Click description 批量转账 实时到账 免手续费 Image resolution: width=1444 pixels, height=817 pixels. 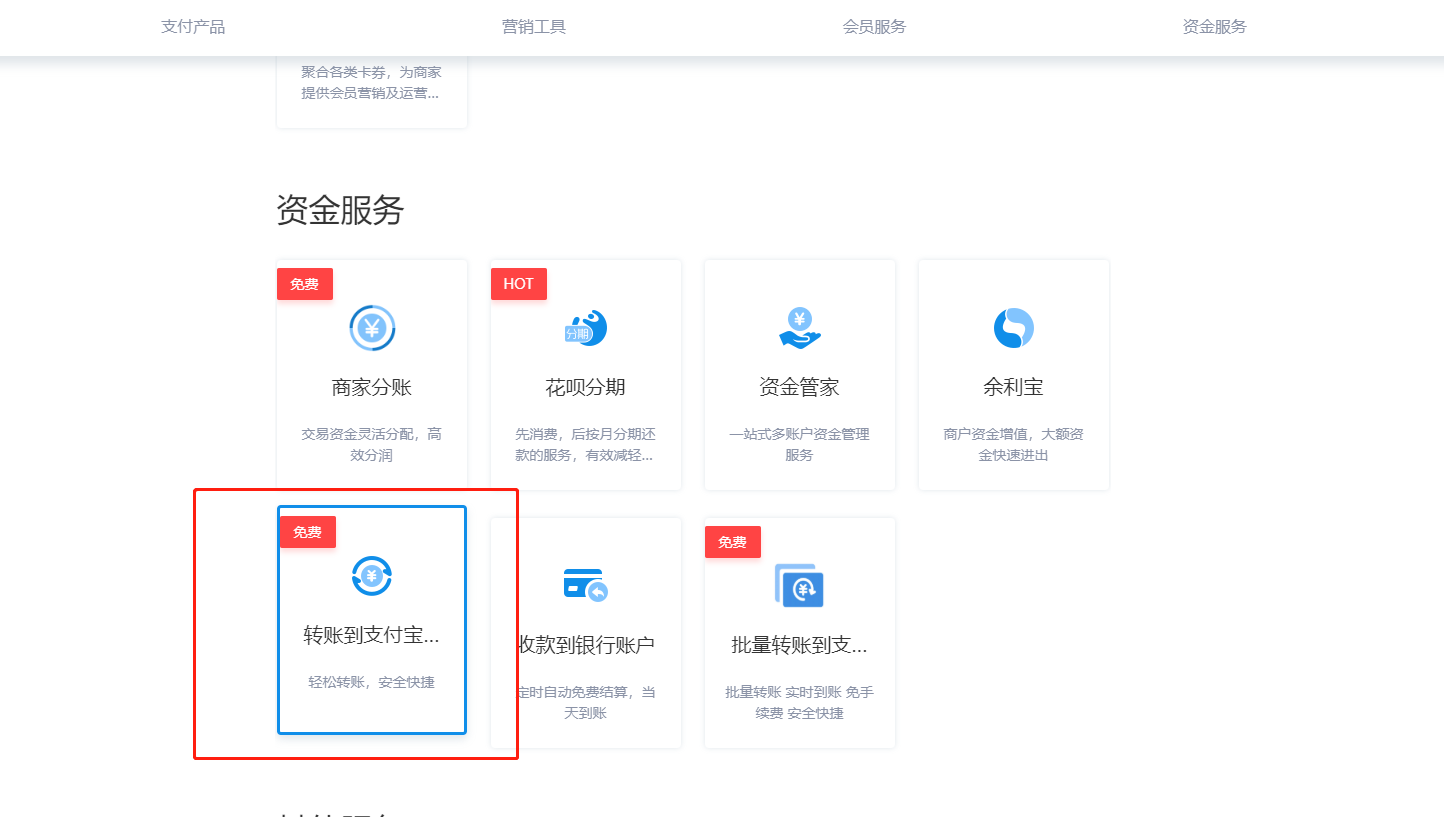(x=800, y=702)
